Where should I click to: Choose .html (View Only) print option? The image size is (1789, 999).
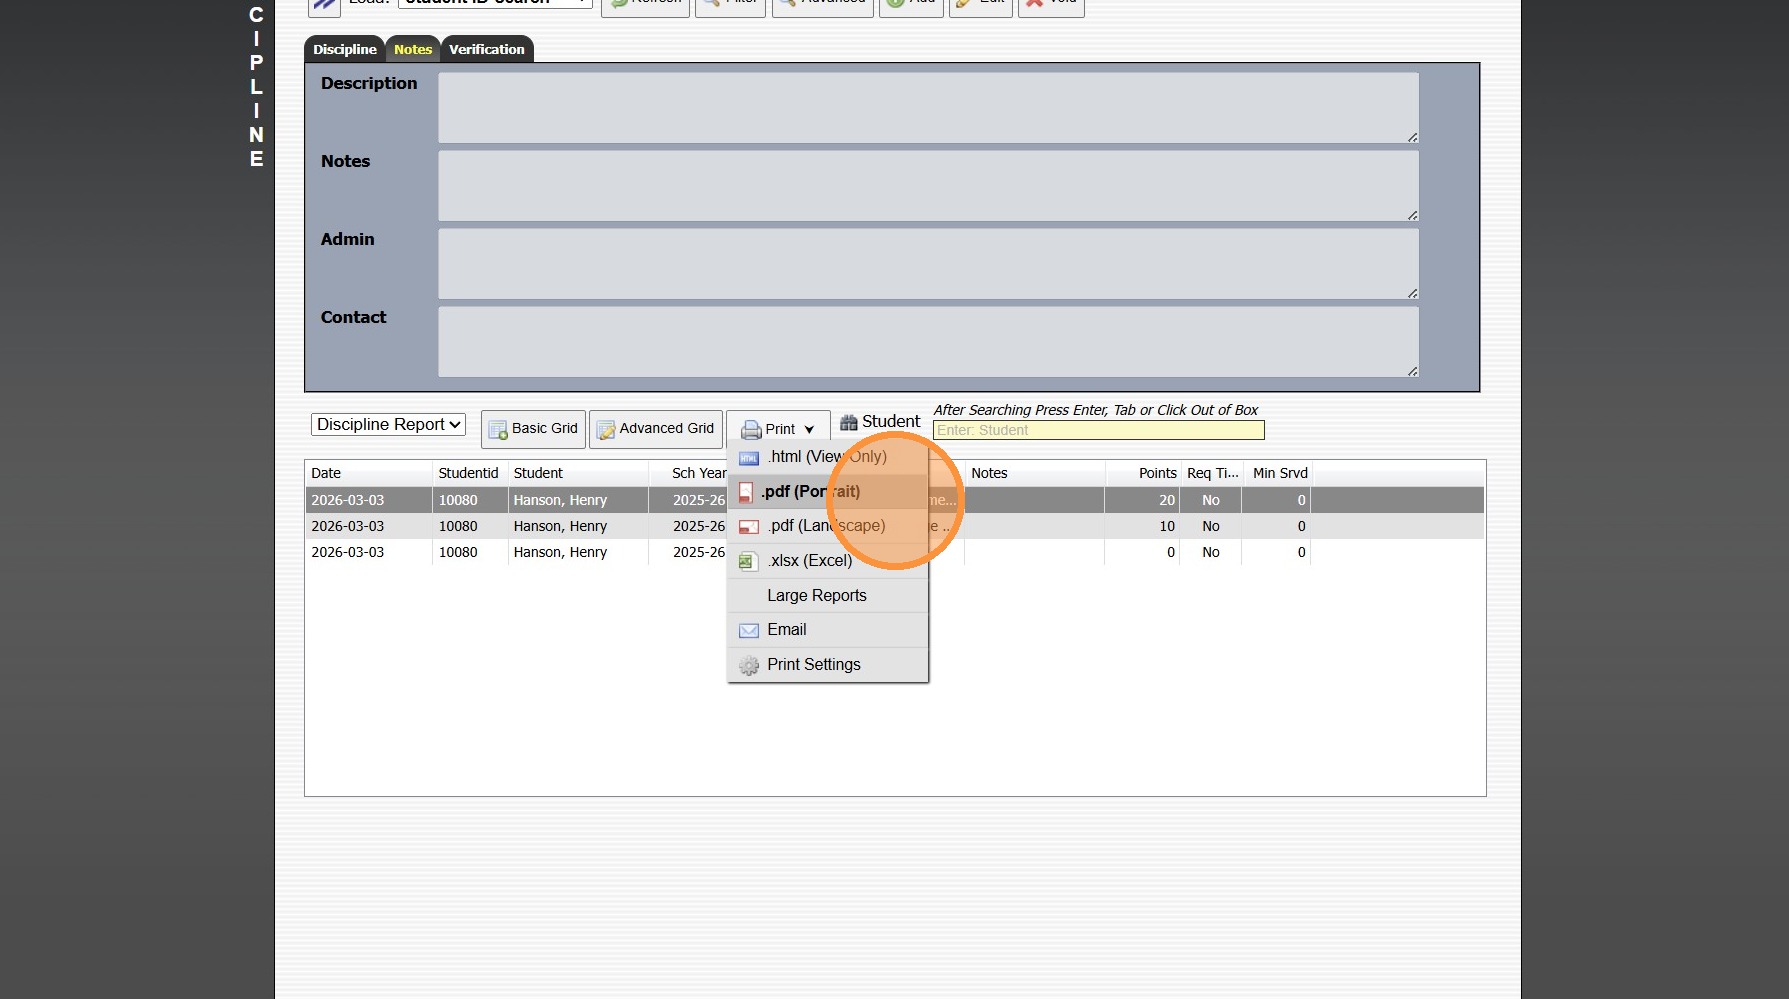(828, 457)
